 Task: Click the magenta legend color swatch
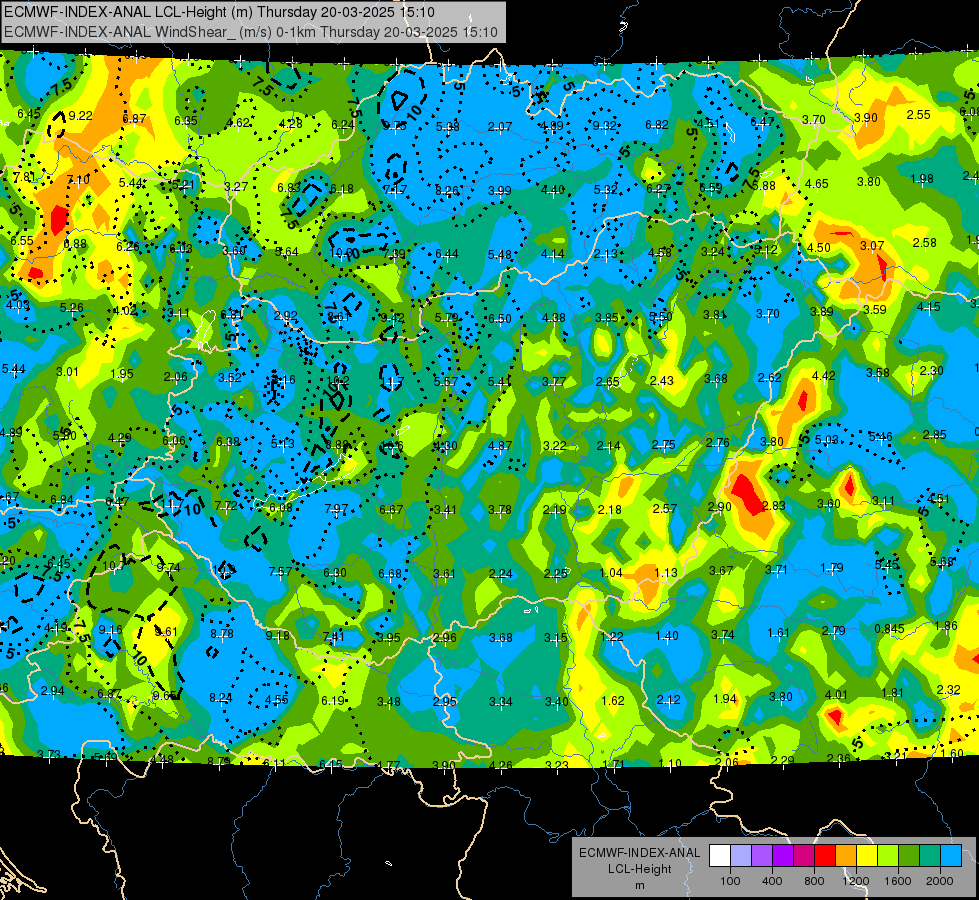pos(804,855)
